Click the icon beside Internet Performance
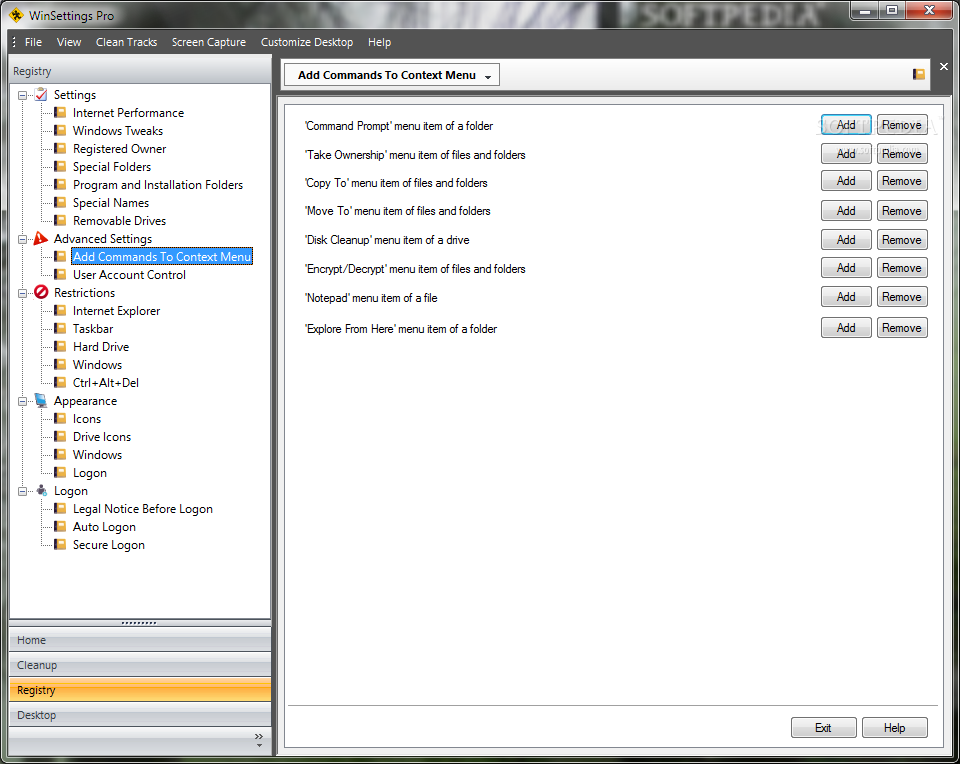Image resolution: width=960 pixels, height=764 pixels. (x=60, y=113)
